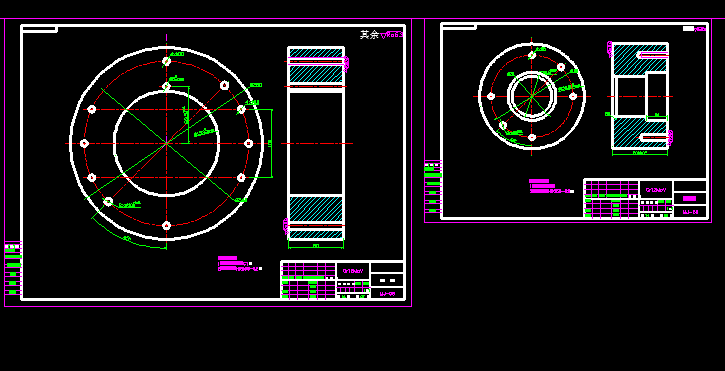Select the lower hatched area of right drawing's section view
Screen dimensions: 725x371
pyautogui.click(x=640, y=132)
